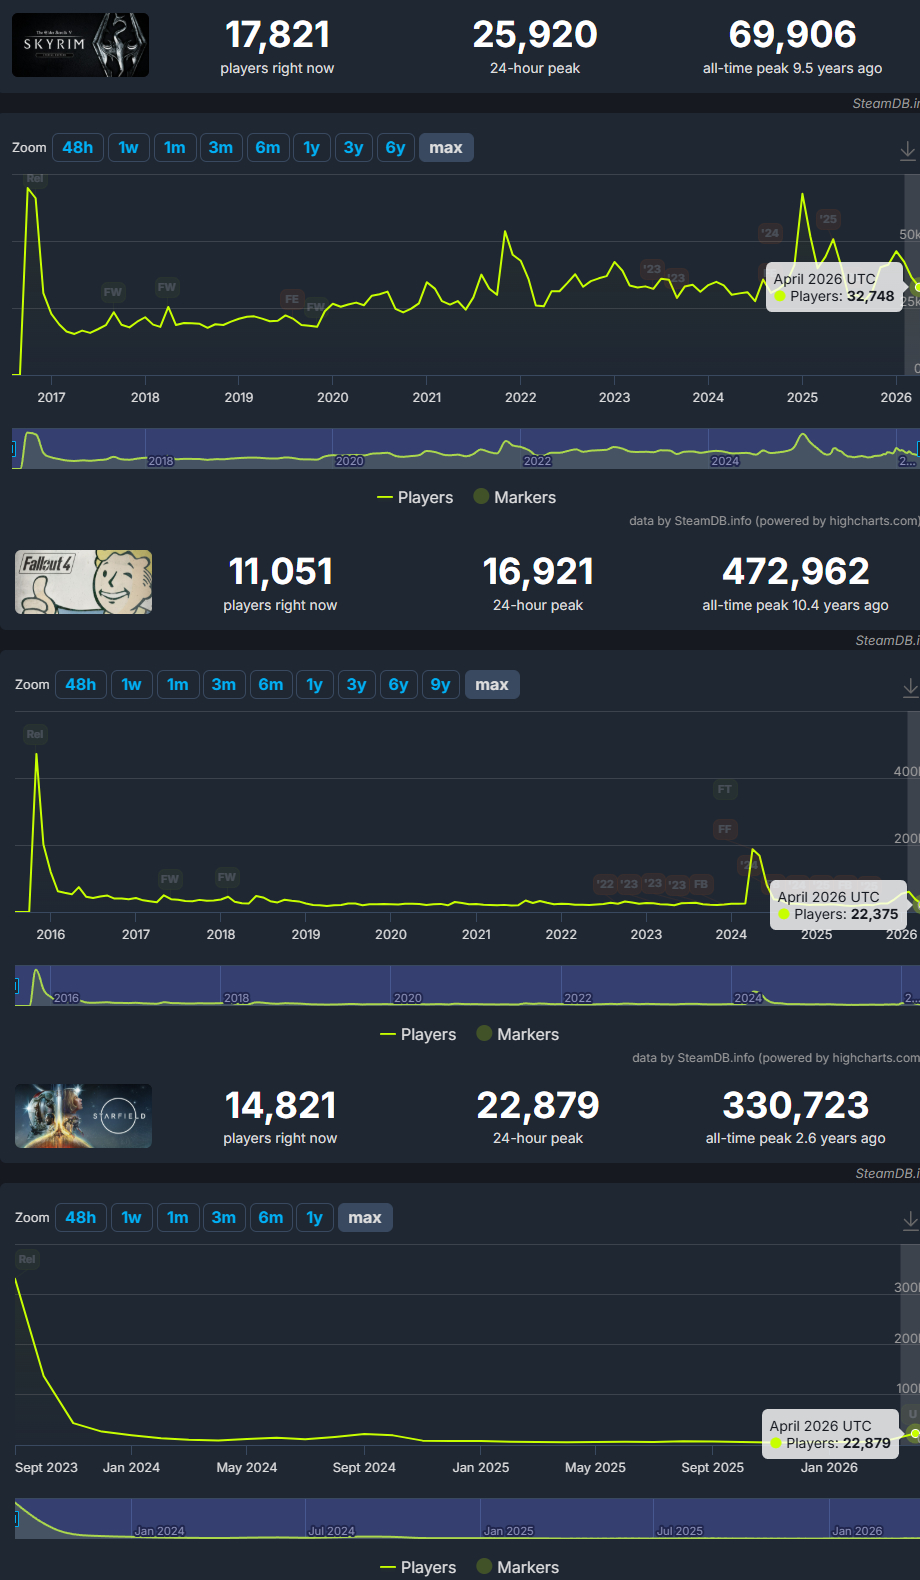Set Starfield chart zoom to 48h
920x1580 pixels.
click(81, 1218)
